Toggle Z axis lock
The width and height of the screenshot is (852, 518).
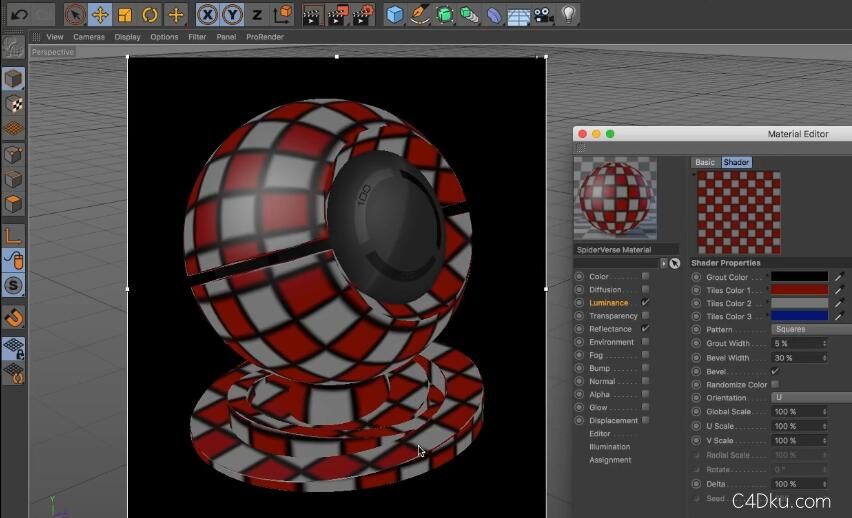coord(257,15)
